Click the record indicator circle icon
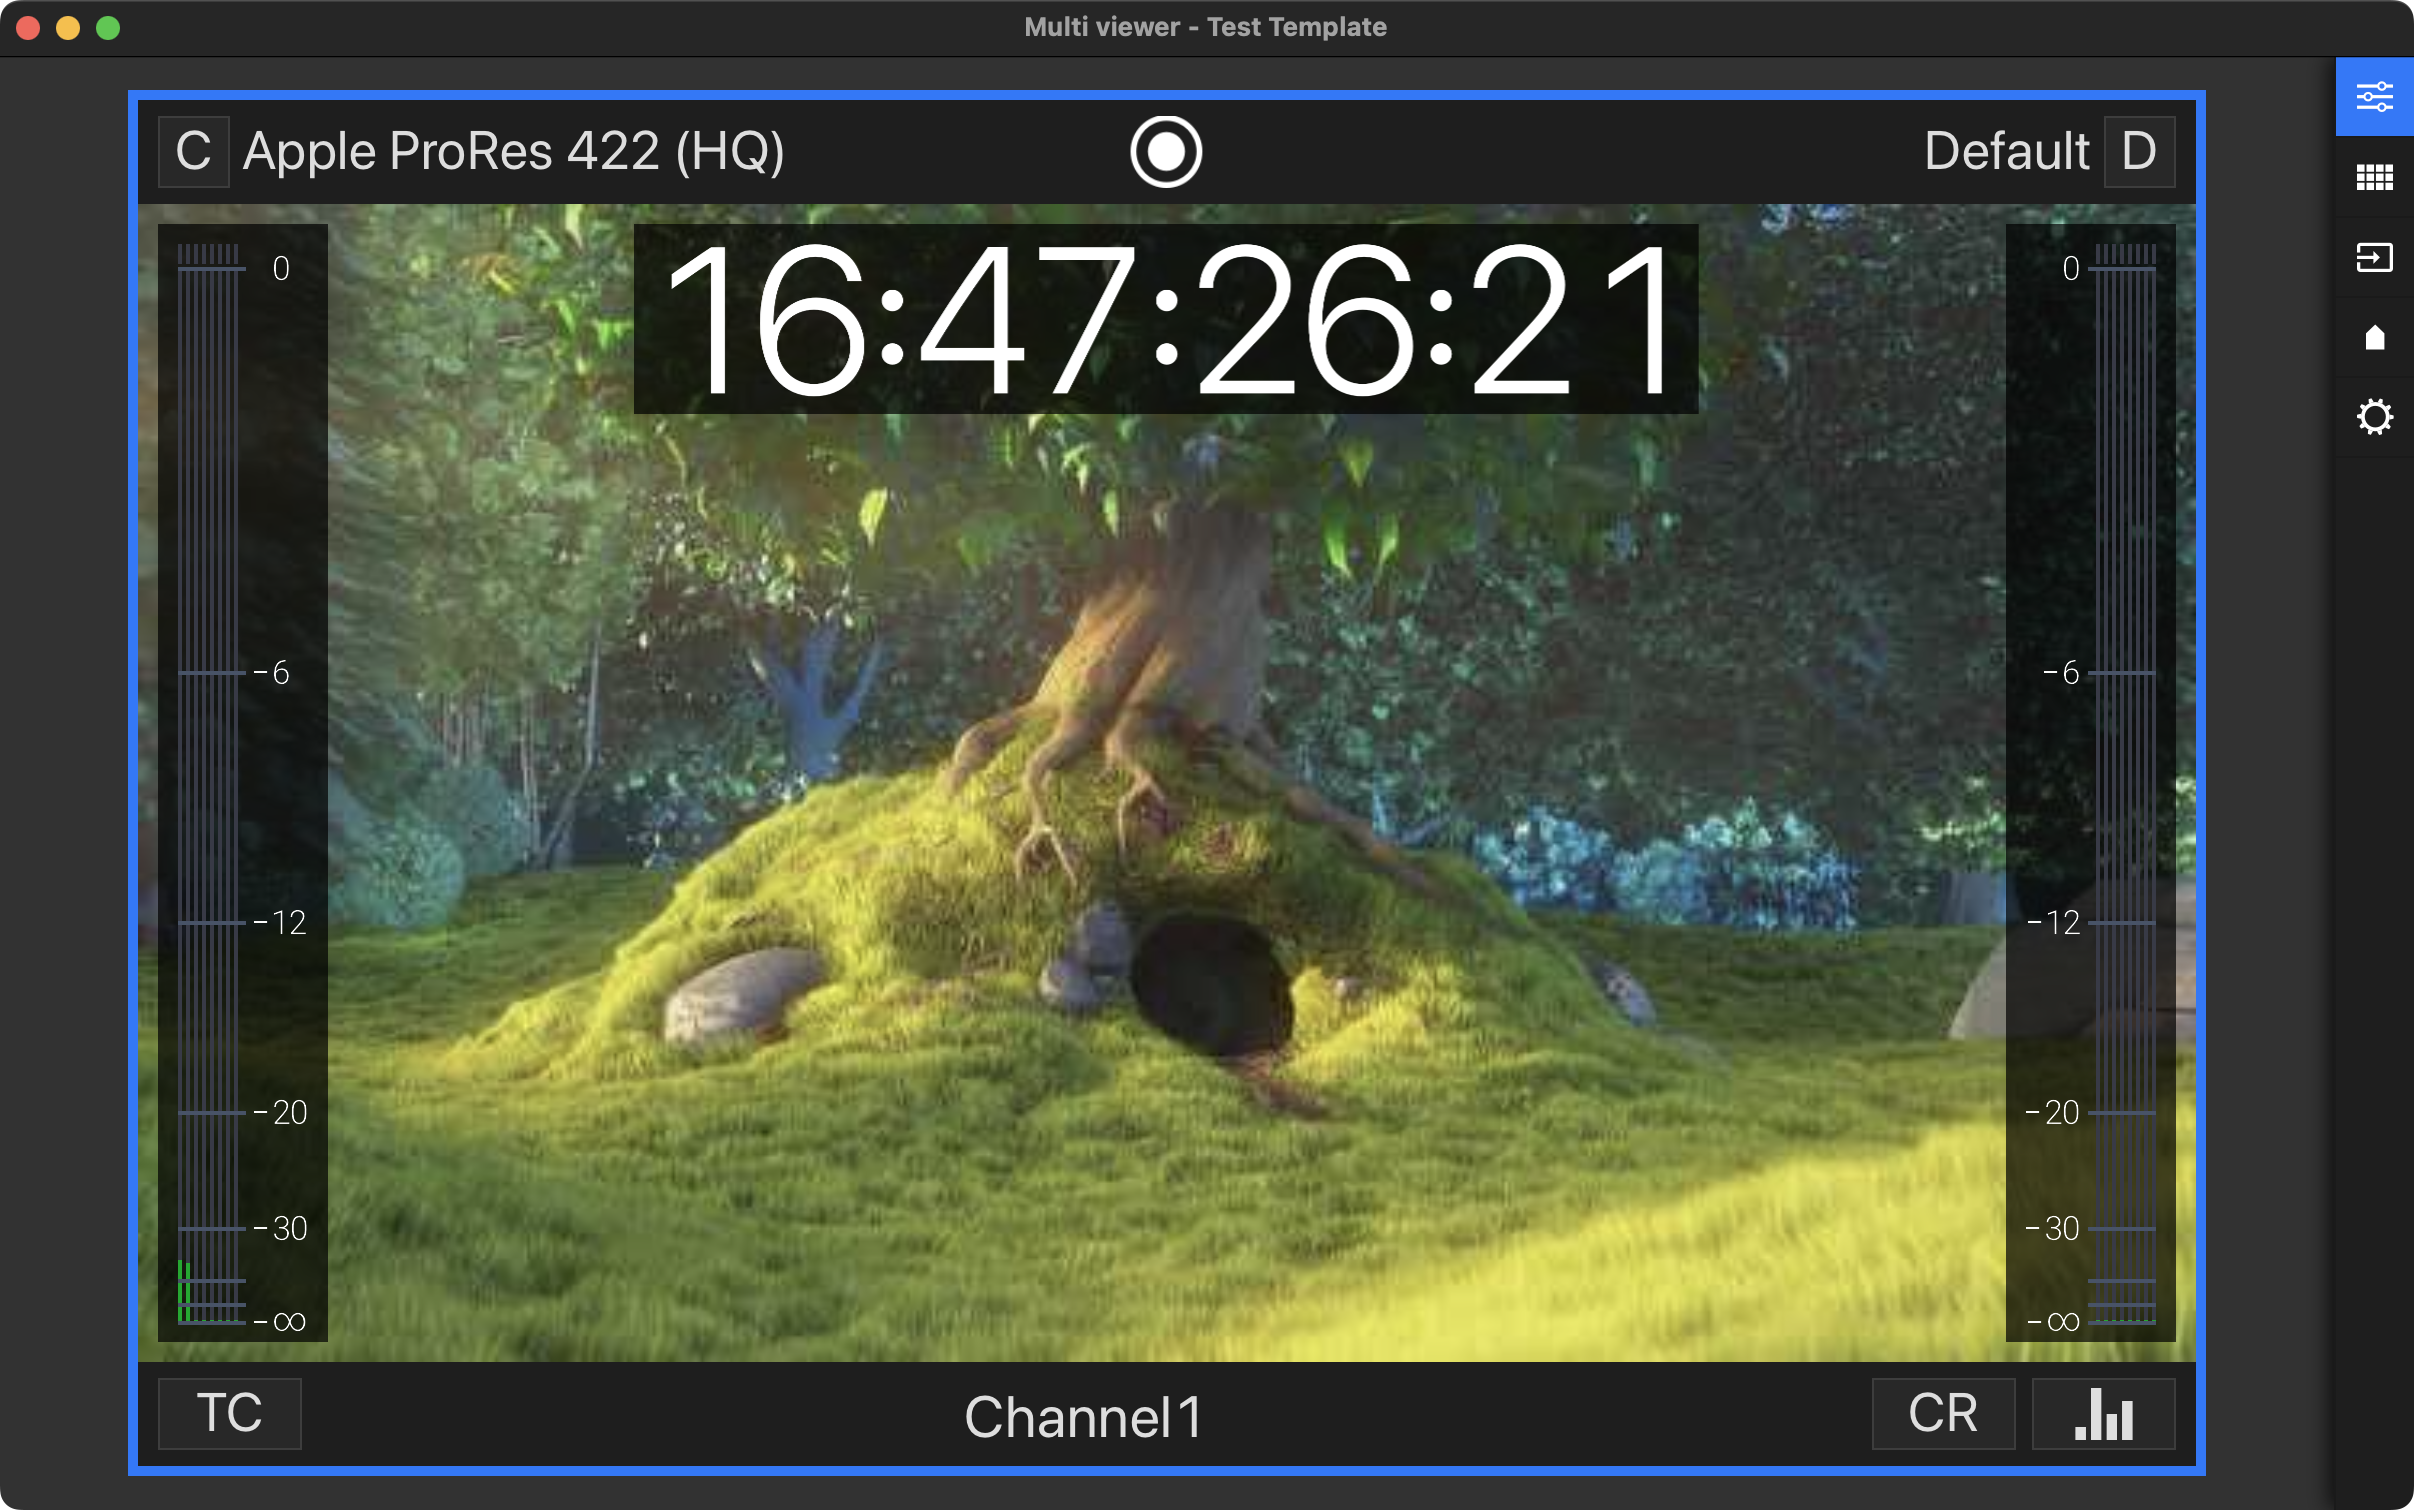This screenshot has height=1510, width=2414. tap(1166, 152)
